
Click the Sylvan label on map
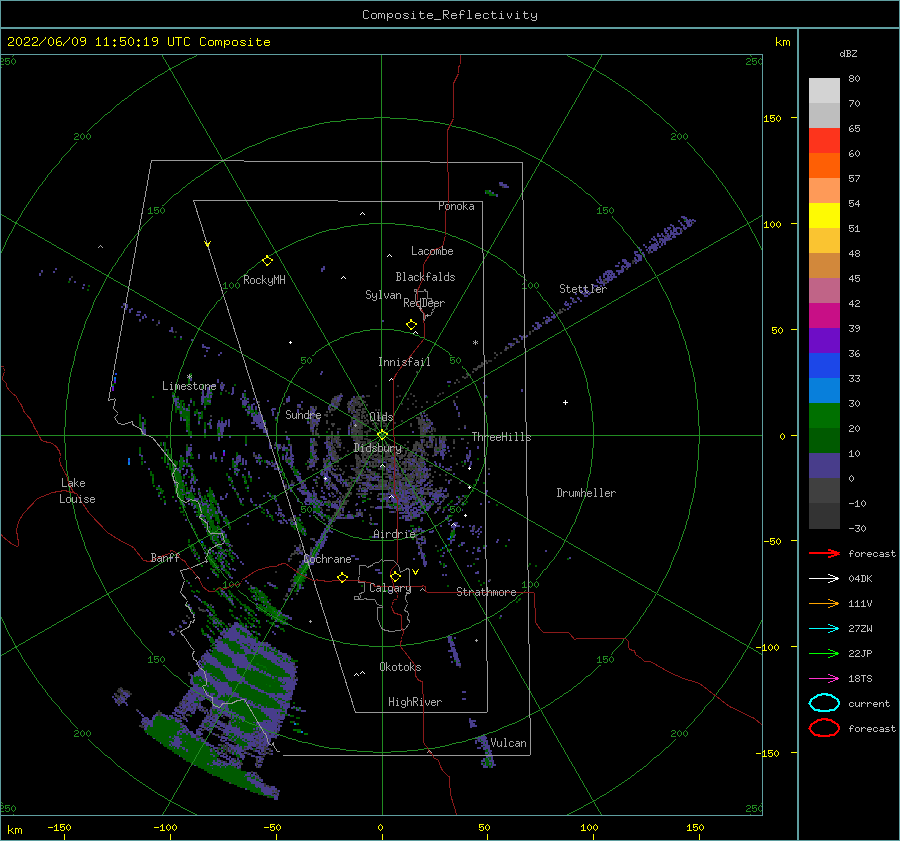point(383,295)
